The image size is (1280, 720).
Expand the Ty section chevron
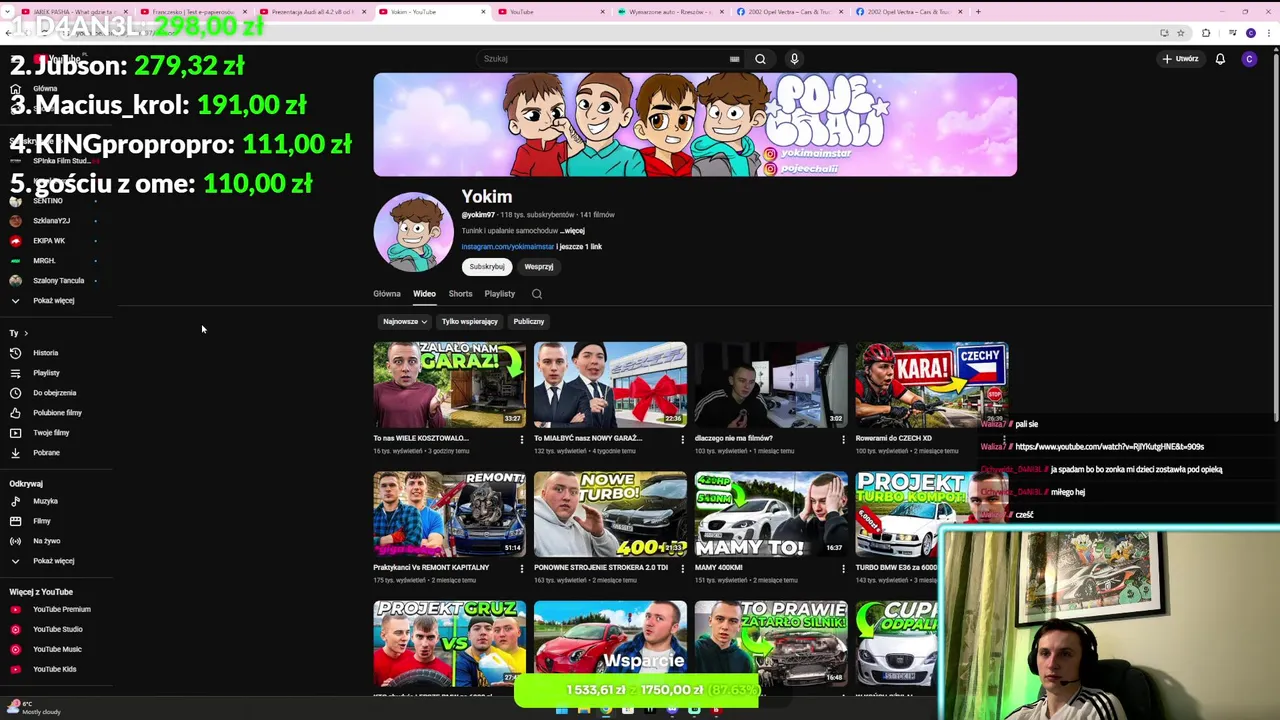(25, 333)
